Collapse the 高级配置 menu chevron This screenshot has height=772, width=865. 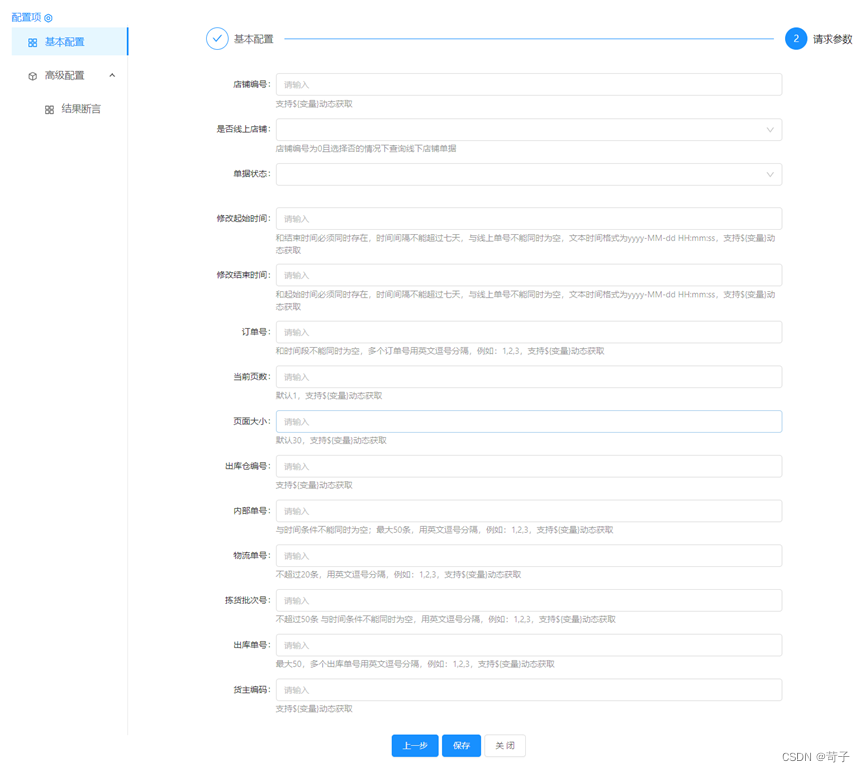tap(113, 75)
